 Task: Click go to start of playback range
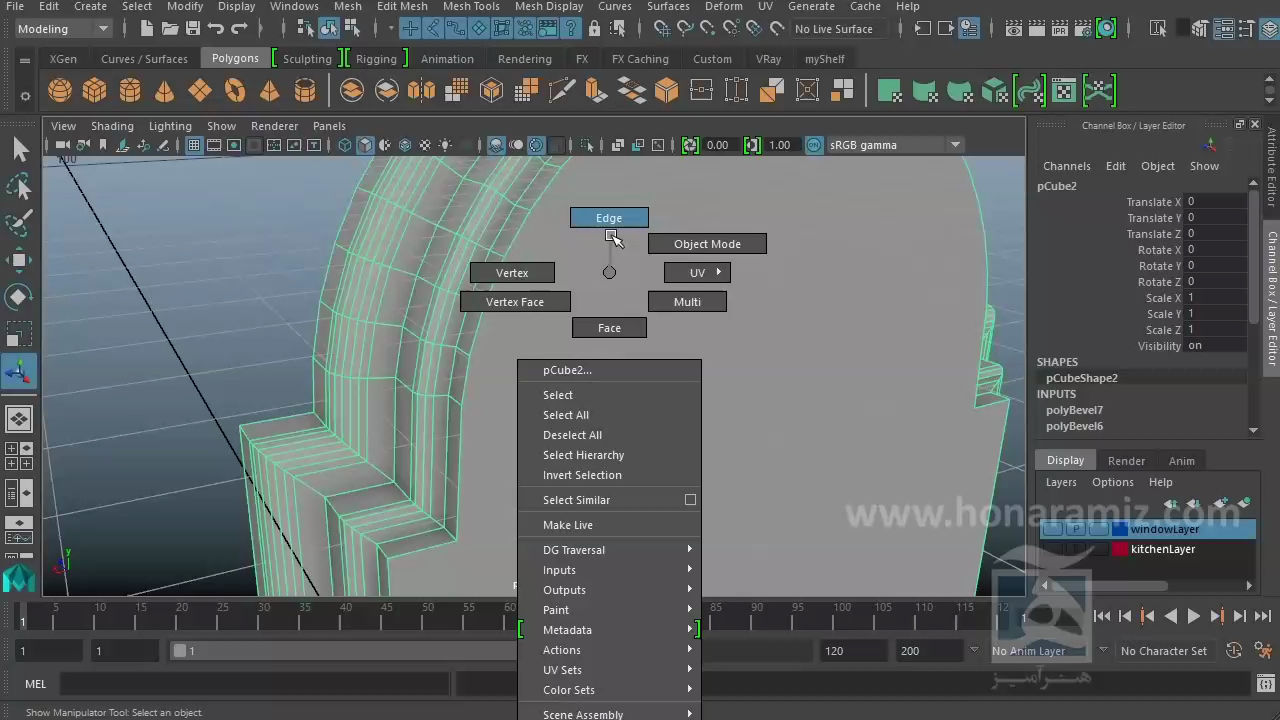click(x=1102, y=617)
